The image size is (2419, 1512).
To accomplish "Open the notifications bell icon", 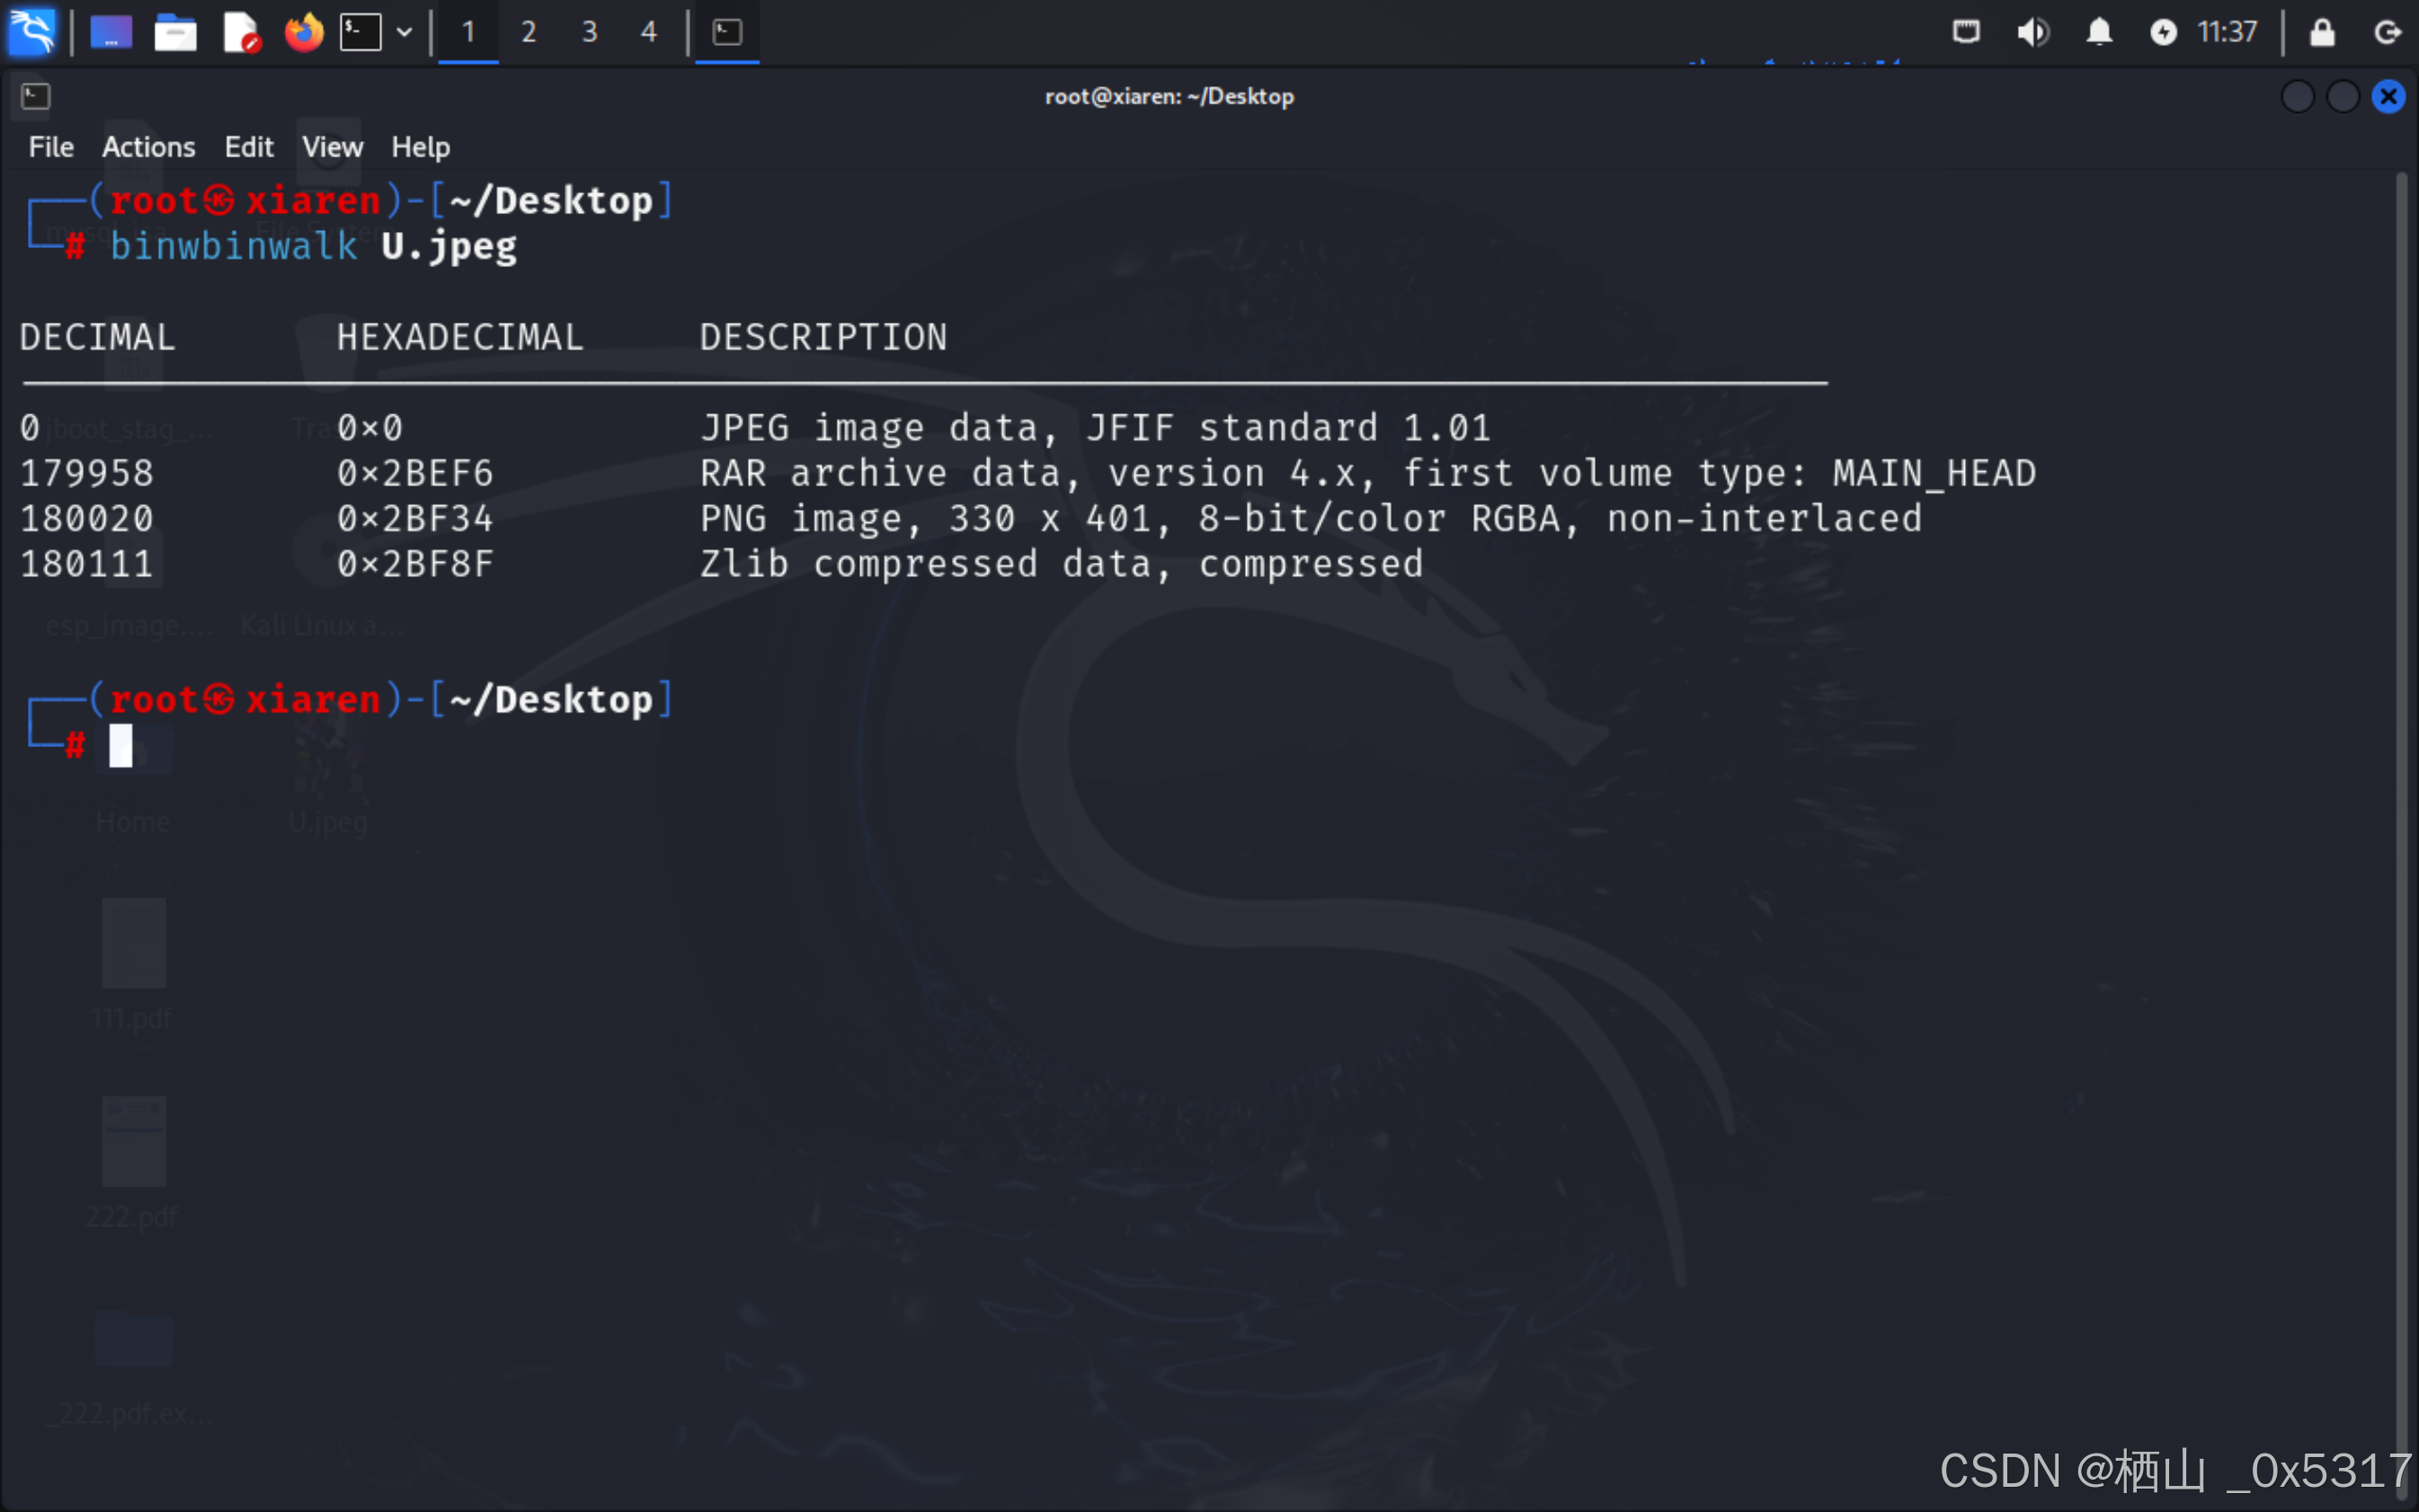I will (2099, 32).
